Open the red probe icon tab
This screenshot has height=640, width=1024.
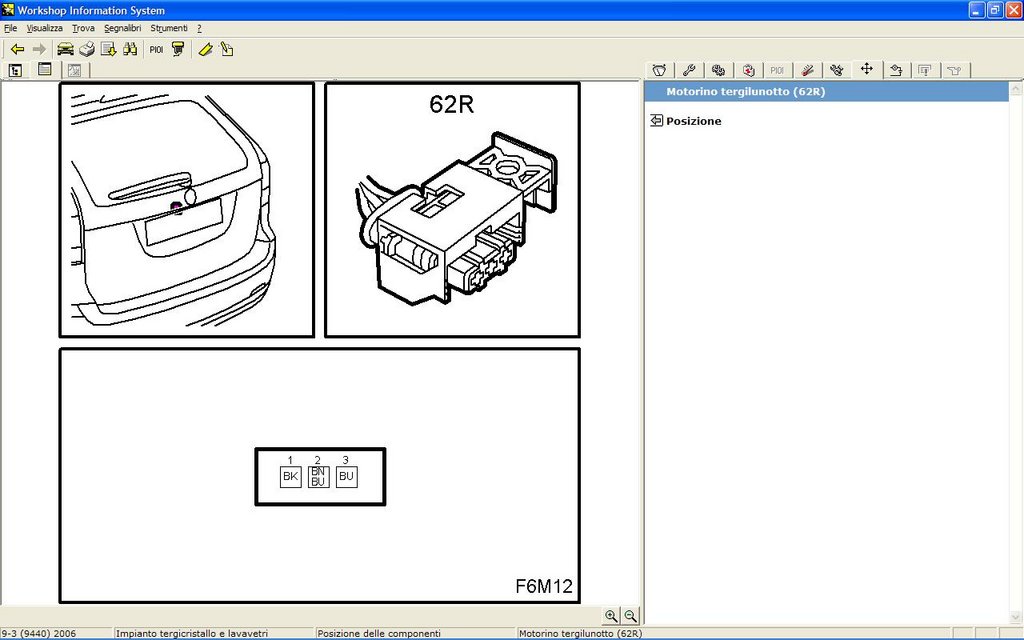point(807,70)
